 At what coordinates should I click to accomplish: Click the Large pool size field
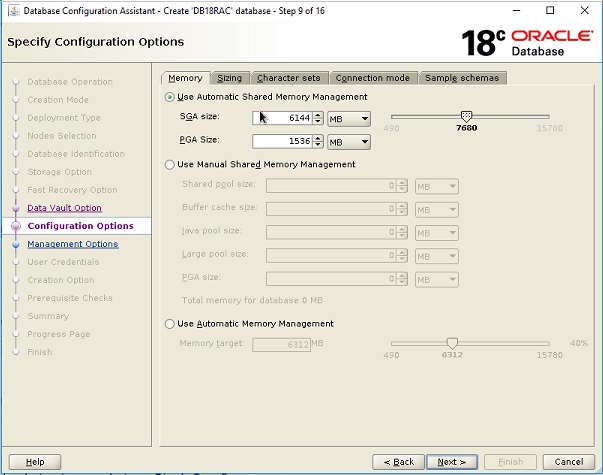[x=331, y=256]
